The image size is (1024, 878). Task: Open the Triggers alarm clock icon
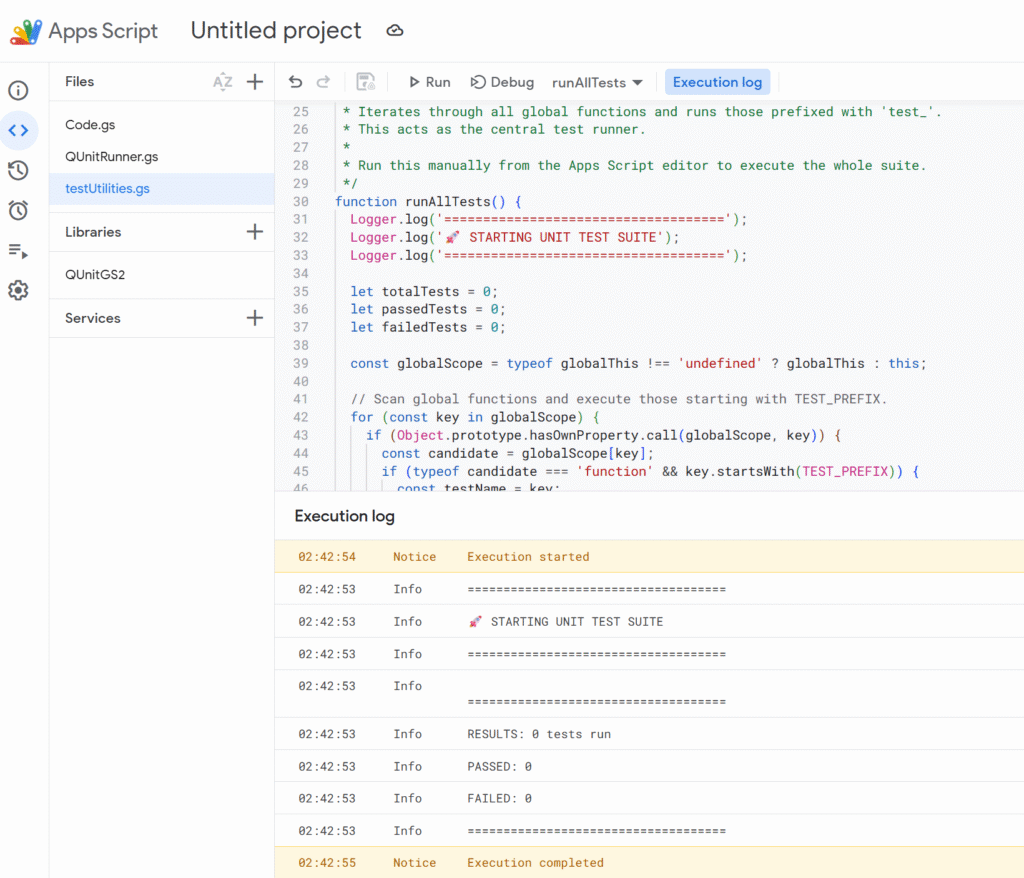point(18,211)
